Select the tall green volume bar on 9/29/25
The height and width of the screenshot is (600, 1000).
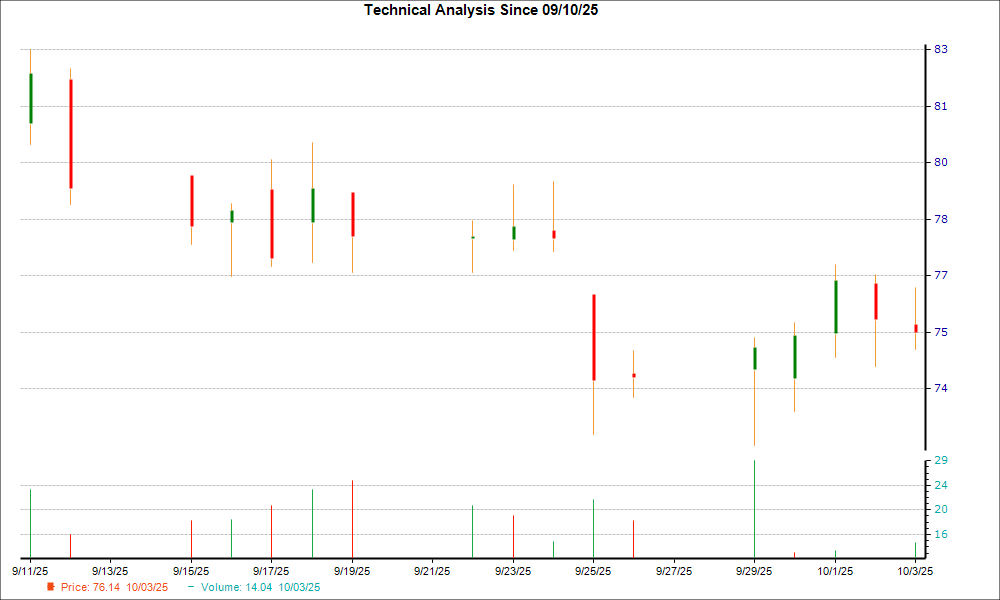click(x=754, y=508)
